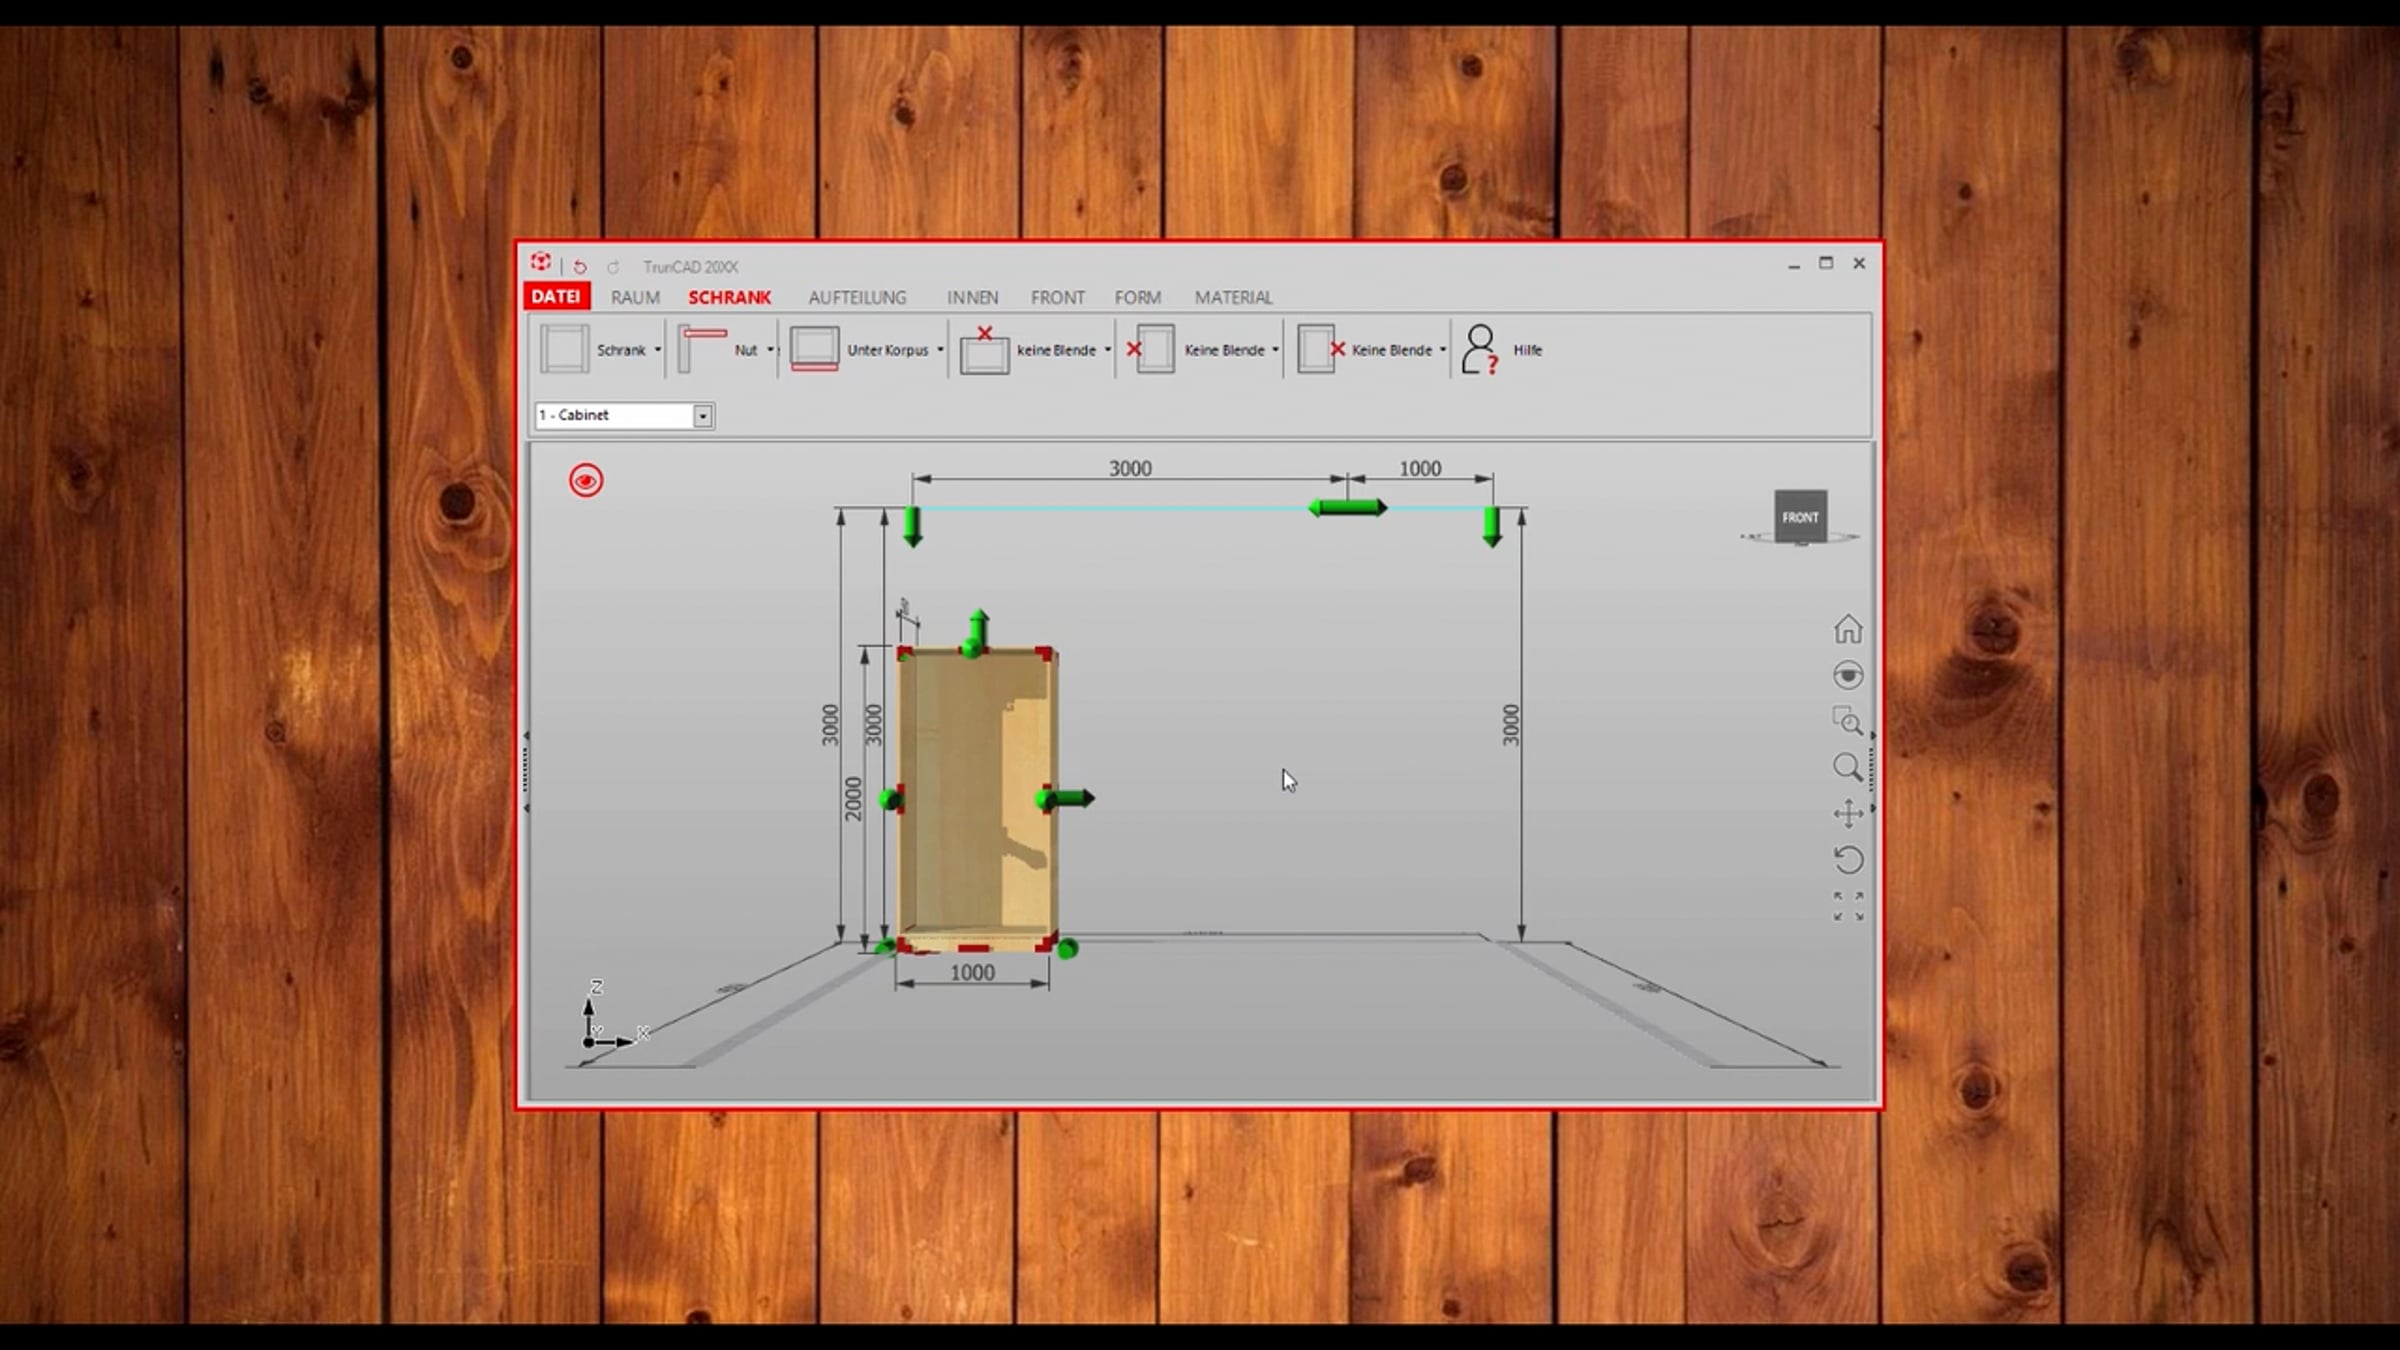Switch to the AUFTEILUNG tab
Screen dimensions: 2400x1350
pos(857,297)
